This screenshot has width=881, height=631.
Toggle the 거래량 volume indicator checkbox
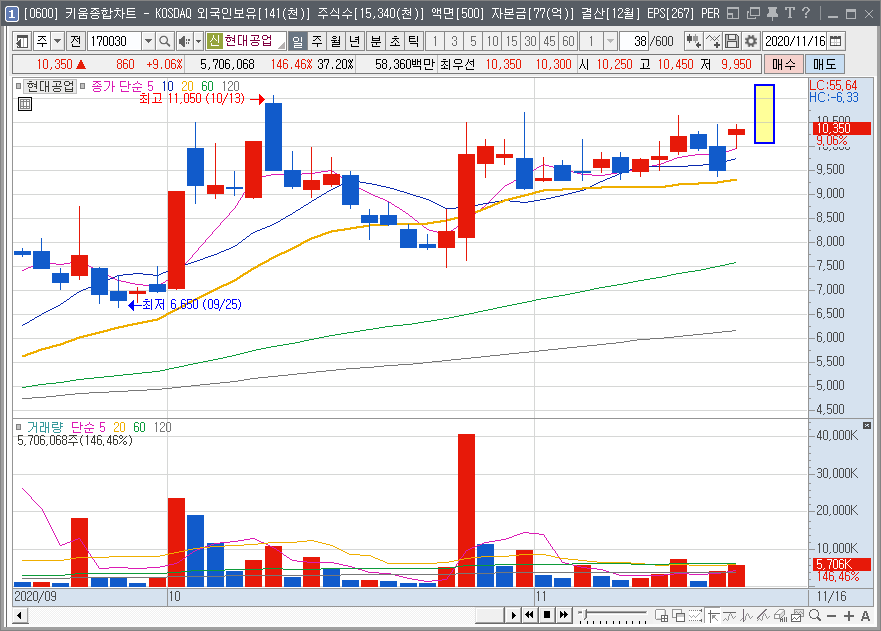(19, 427)
